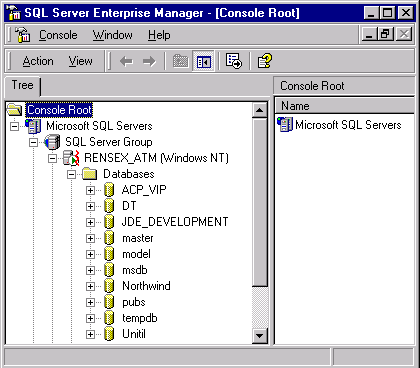Click the msdb database icon
The image size is (420, 368).
click(x=109, y=270)
